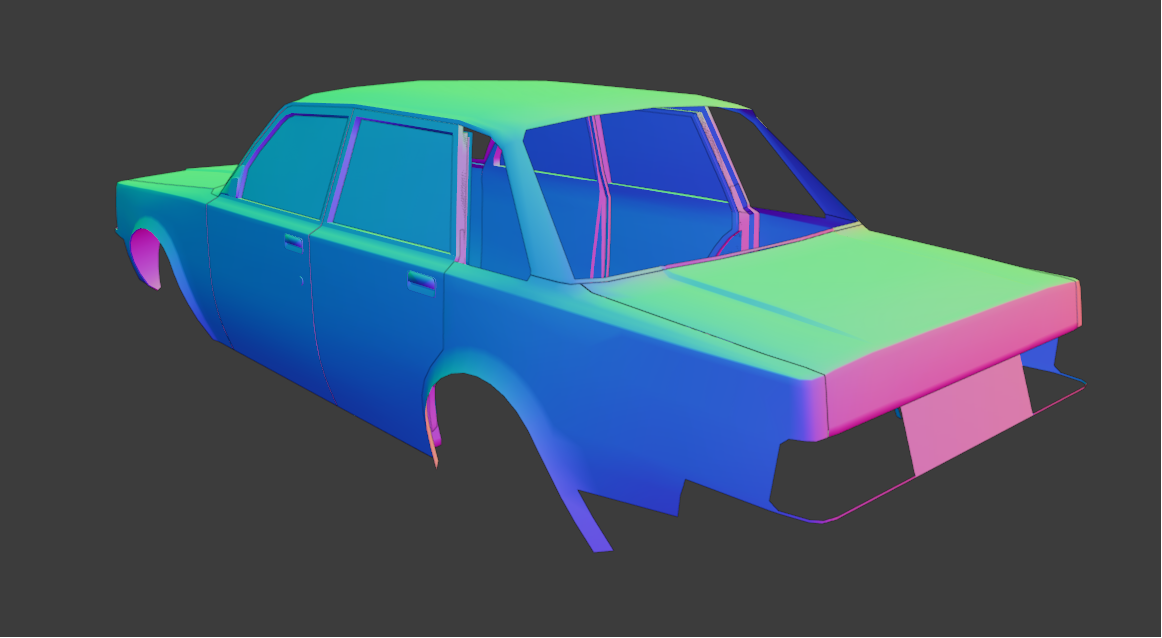The width and height of the screenshot is (1162, 638).
Task: Select the car model's green roof panel
Action: pos(519,104)
